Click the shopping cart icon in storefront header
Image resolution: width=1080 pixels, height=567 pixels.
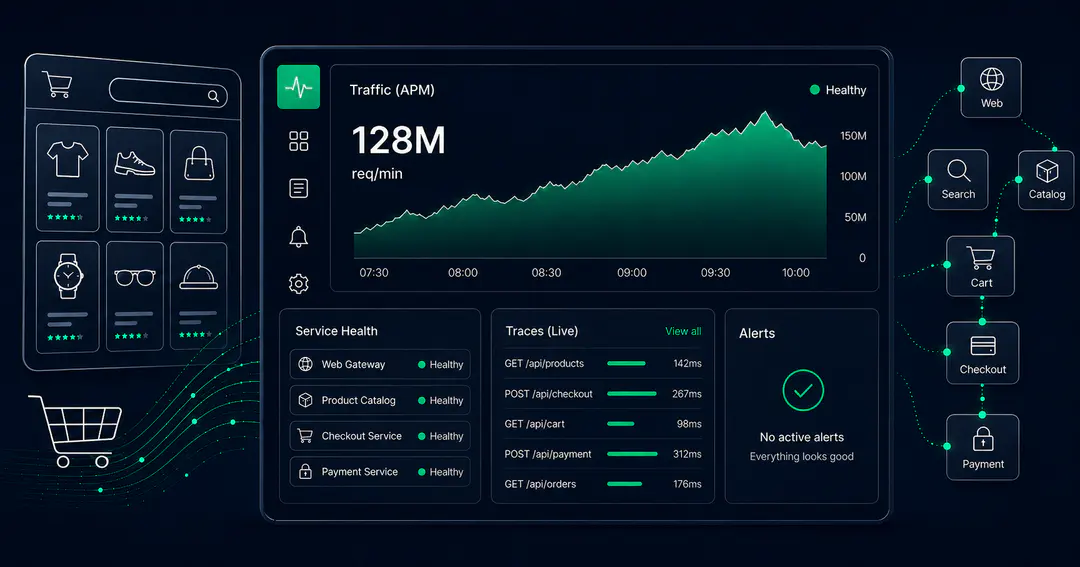pyautogui.click(x=57, y=84)
